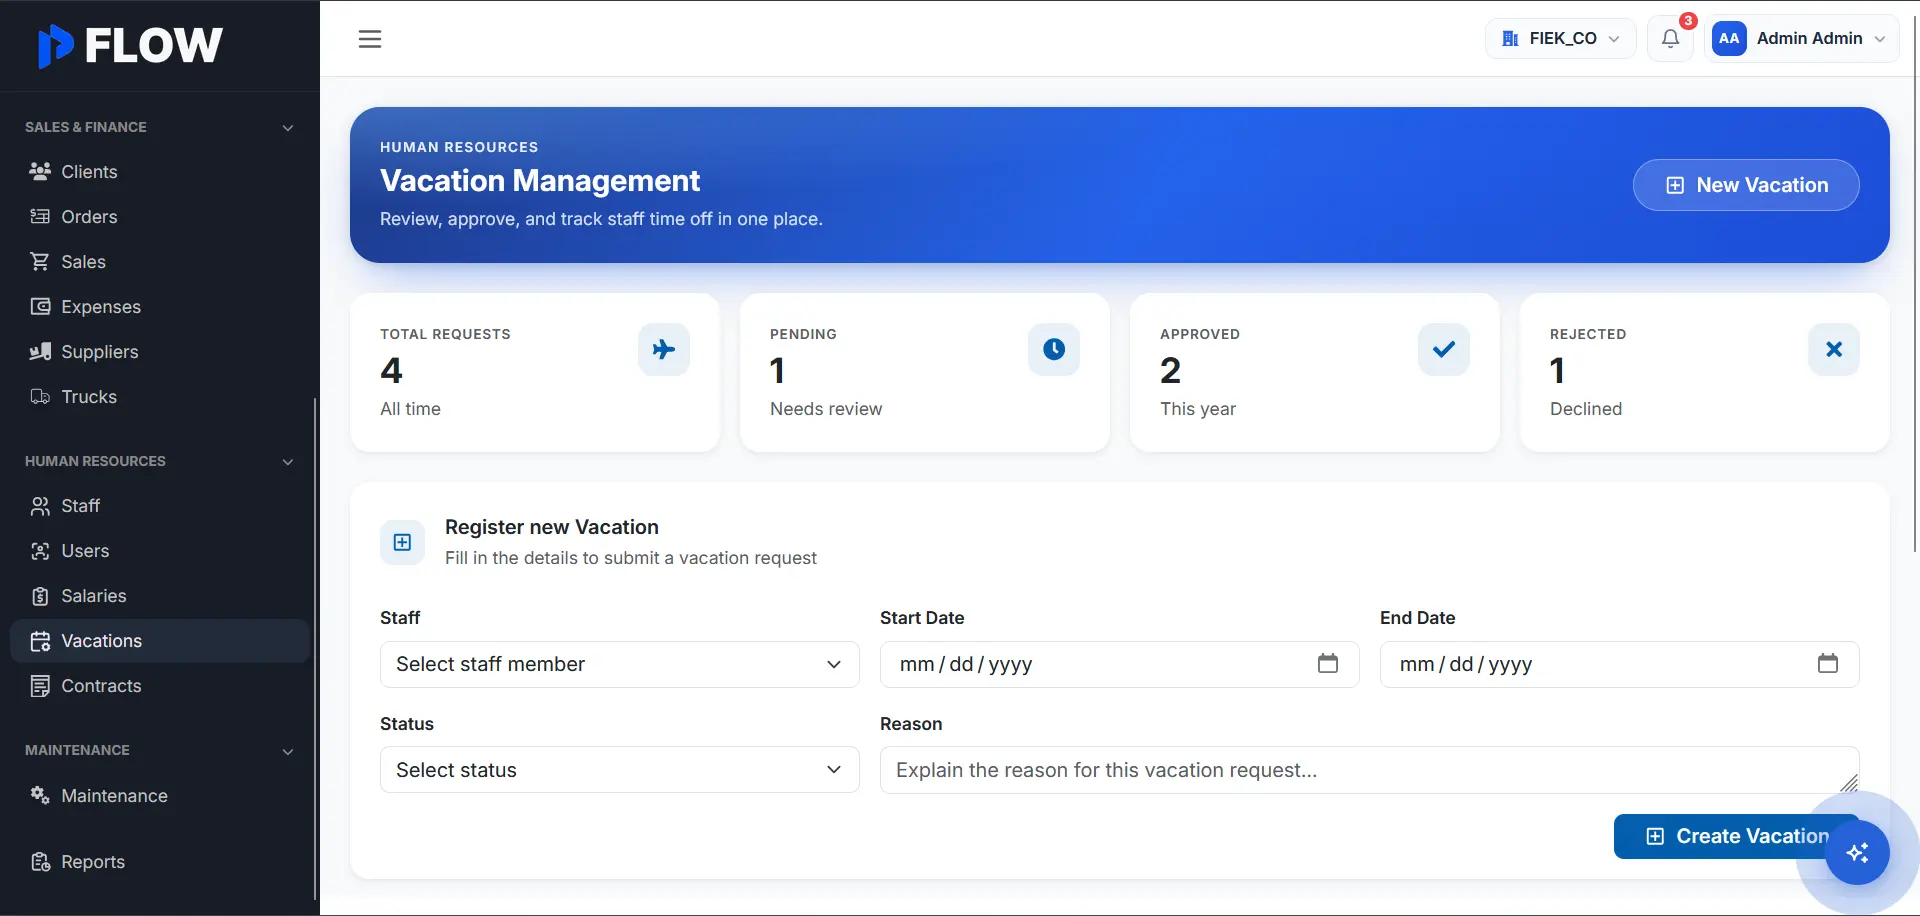Click the Total Requests card
Screen dimensions: 1920x916
[535, 372]
